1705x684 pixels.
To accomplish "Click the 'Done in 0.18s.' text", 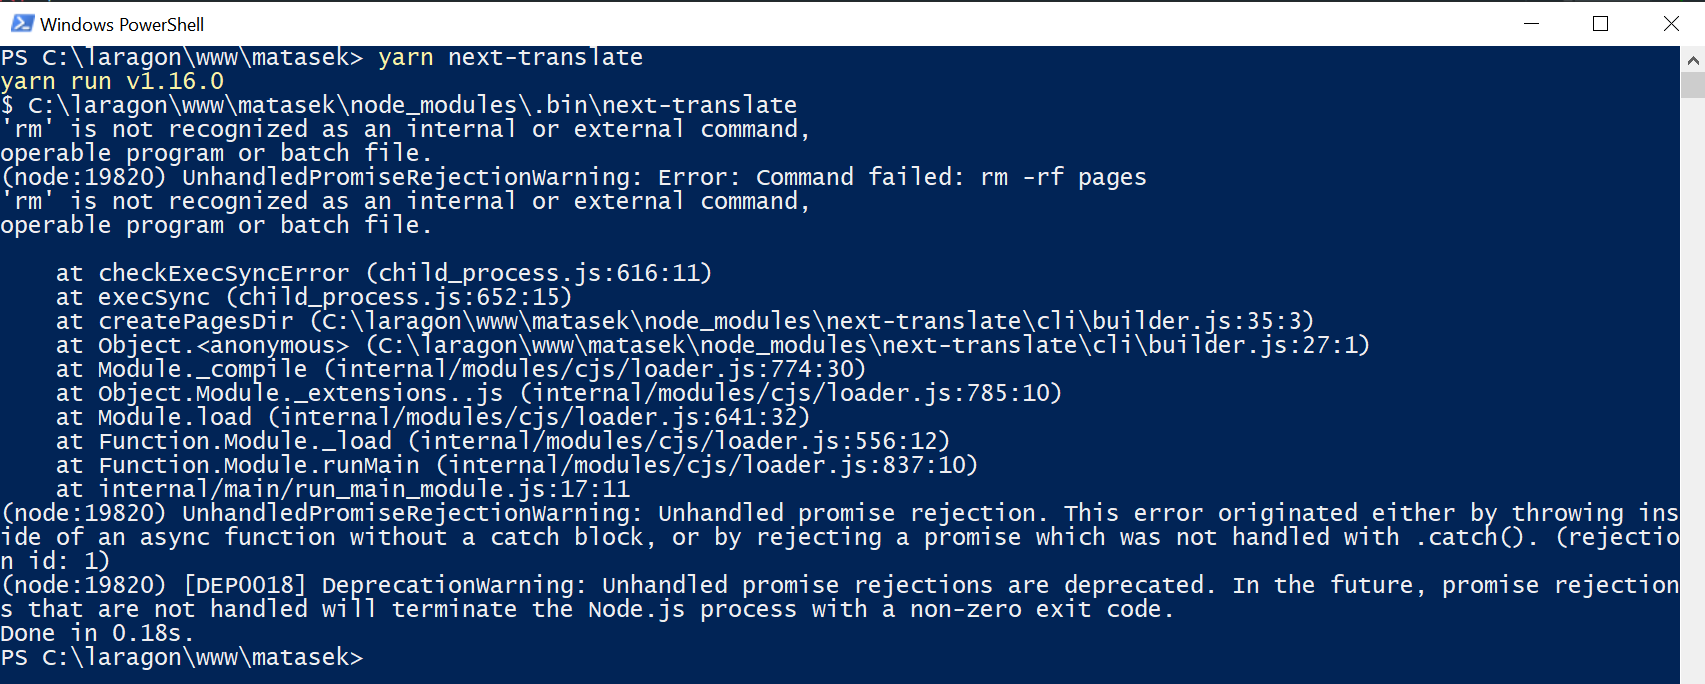I will [97, 633].
